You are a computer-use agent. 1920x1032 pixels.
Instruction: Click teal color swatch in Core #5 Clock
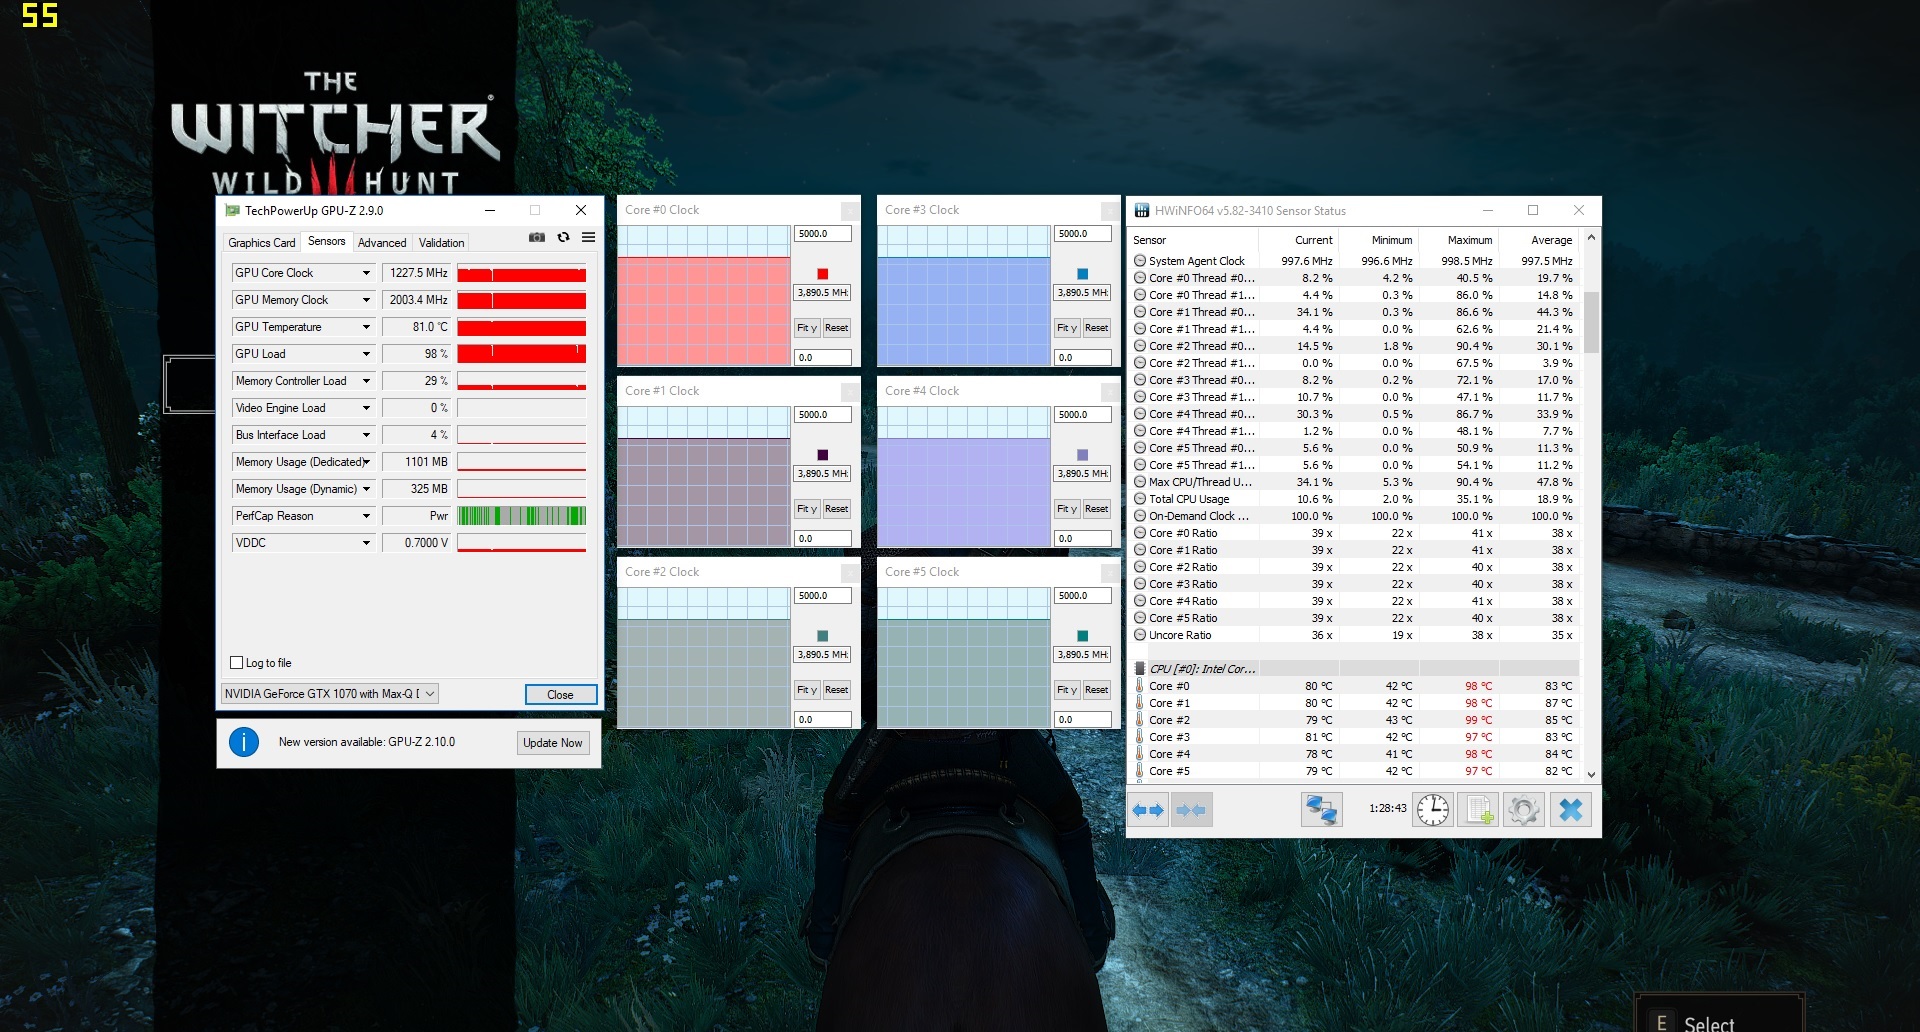pyautogui.click(x=1082, y=636)
